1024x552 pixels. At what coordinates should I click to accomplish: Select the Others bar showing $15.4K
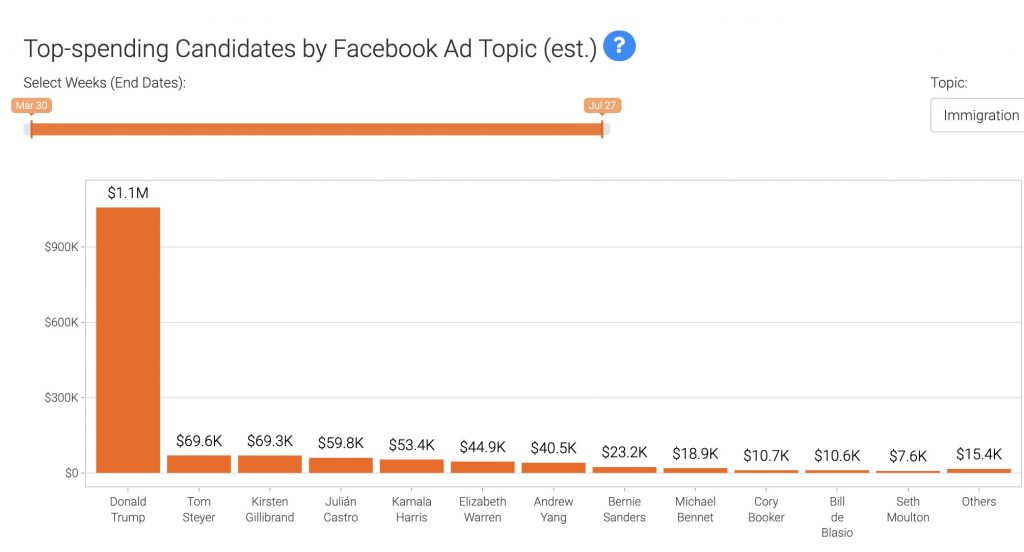pos(979,470)
